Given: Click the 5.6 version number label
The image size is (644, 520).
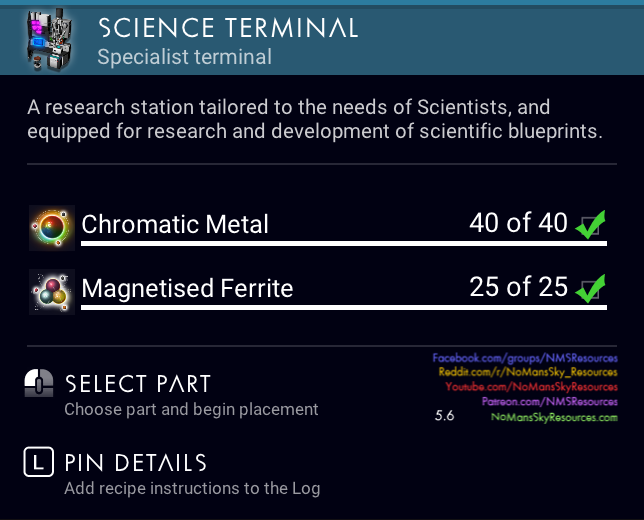Looking at the screenshot, I should (444, 416).
